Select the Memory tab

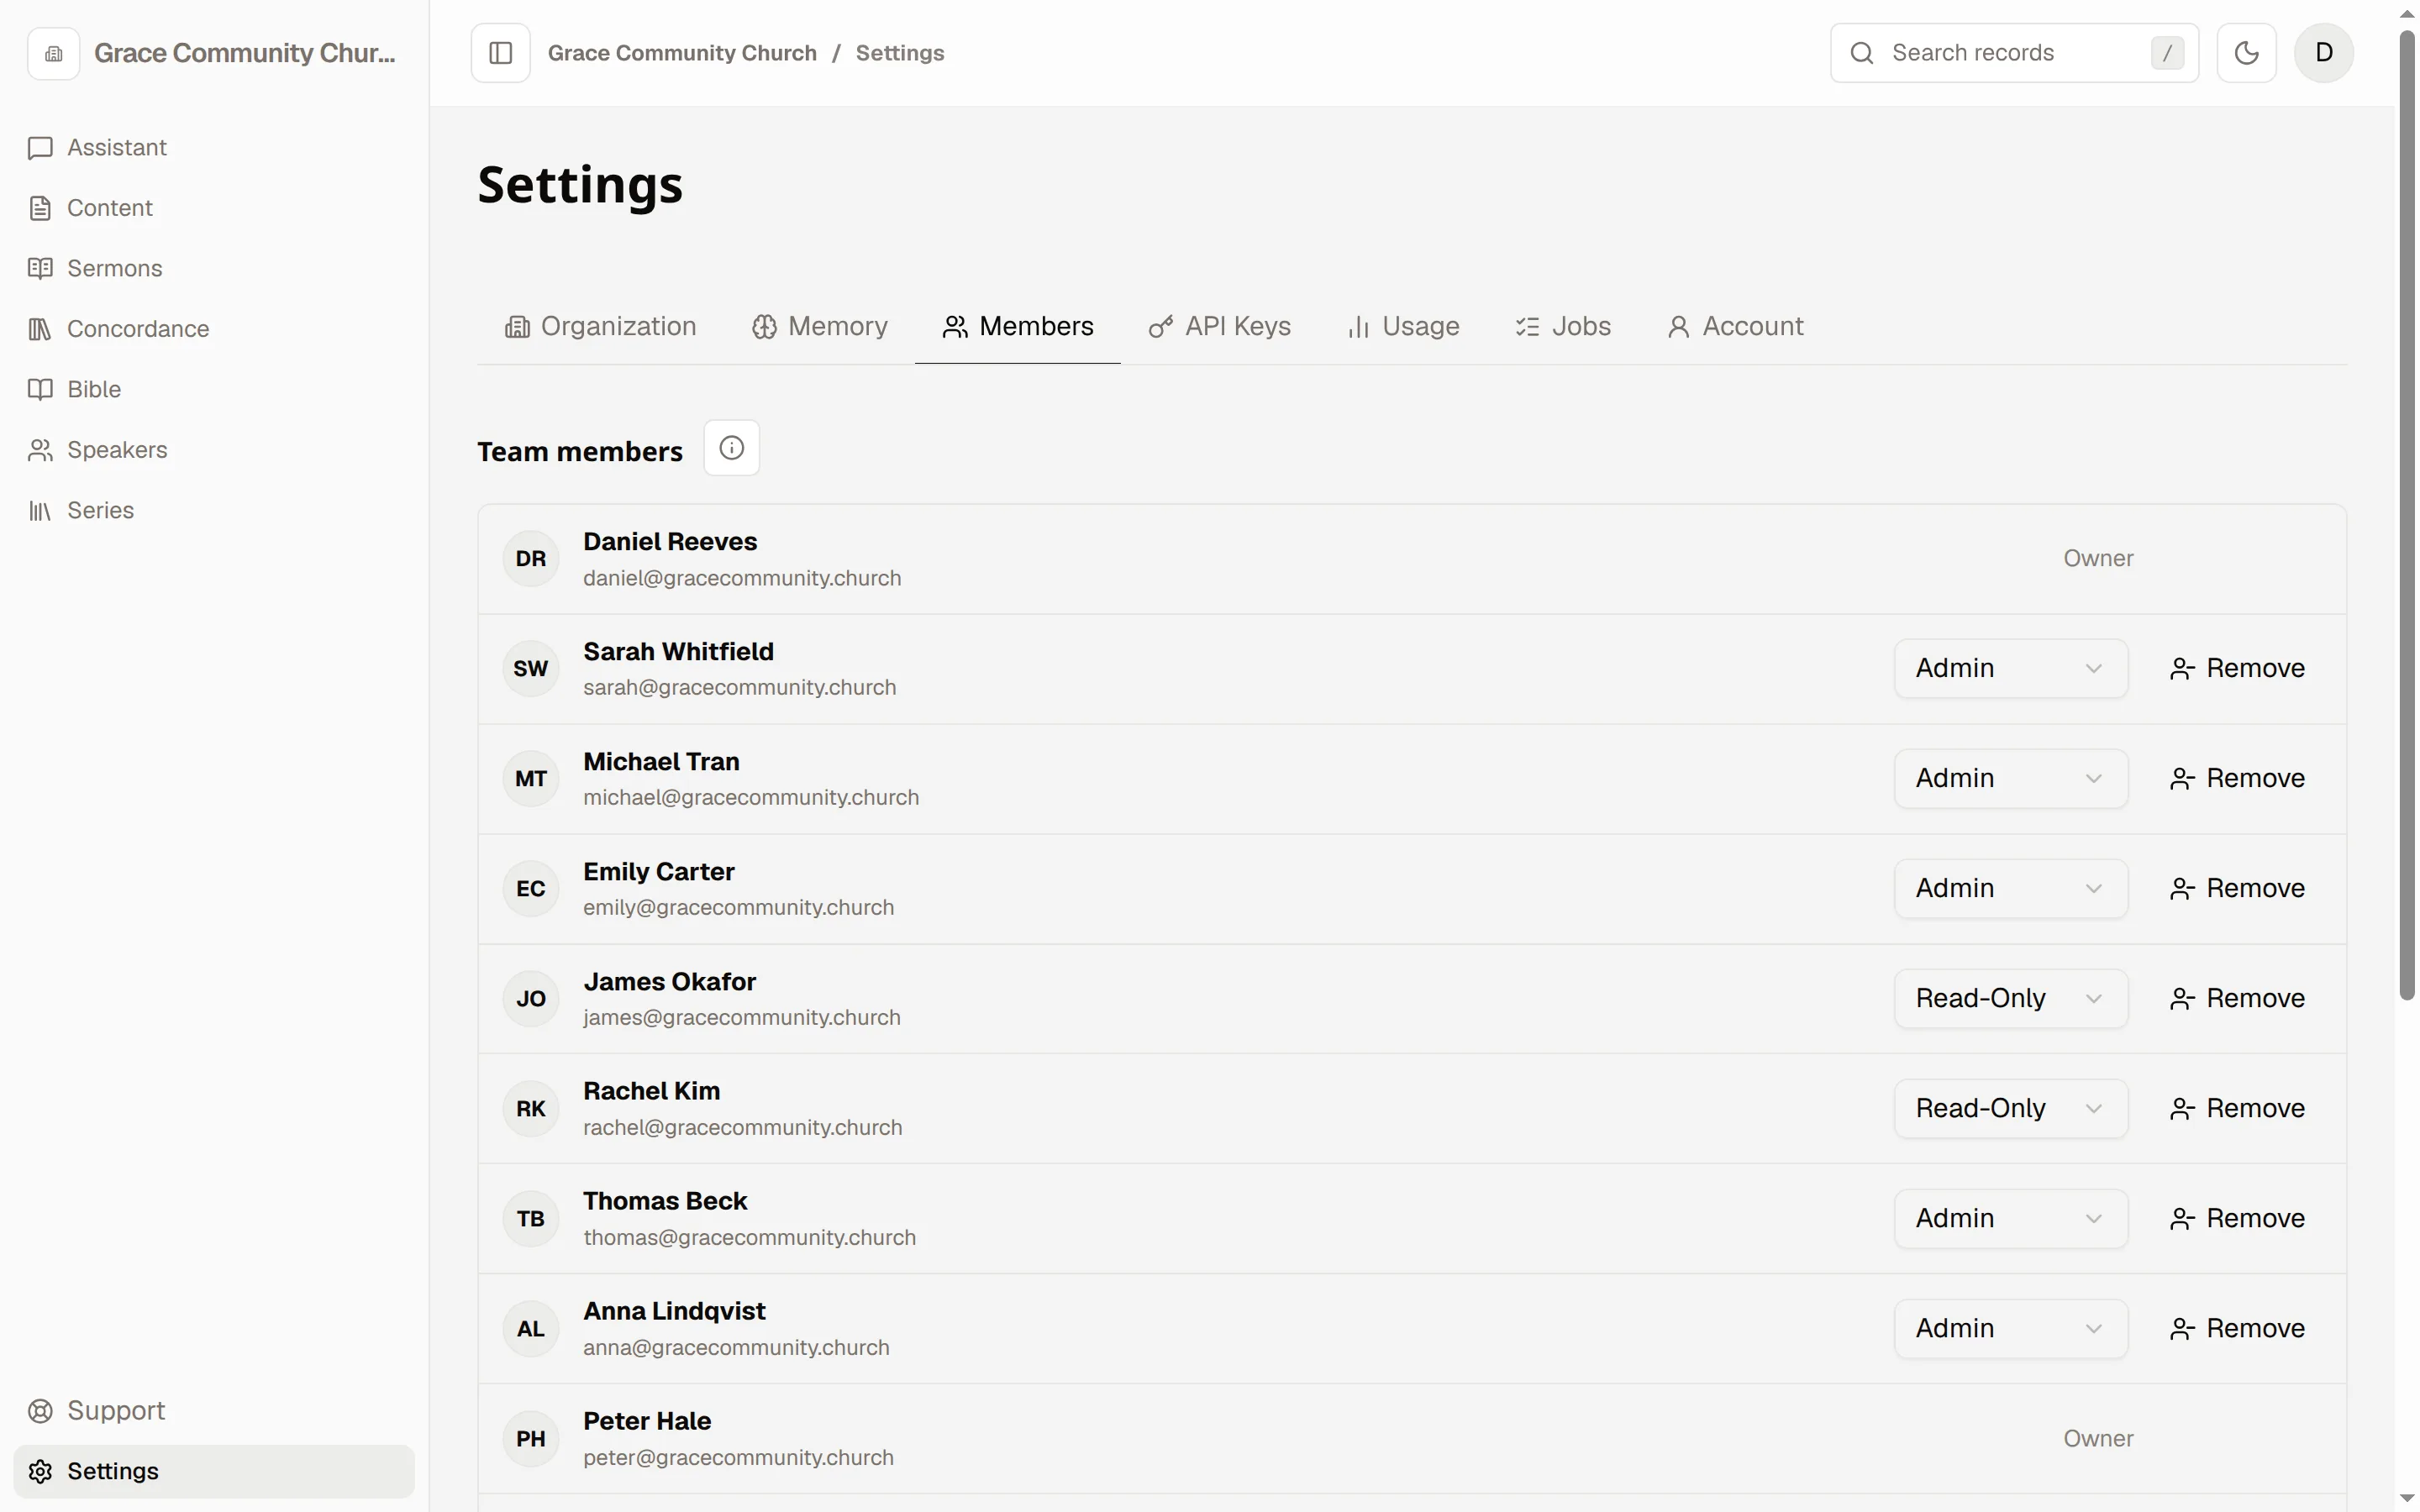(x=820, y=327)
